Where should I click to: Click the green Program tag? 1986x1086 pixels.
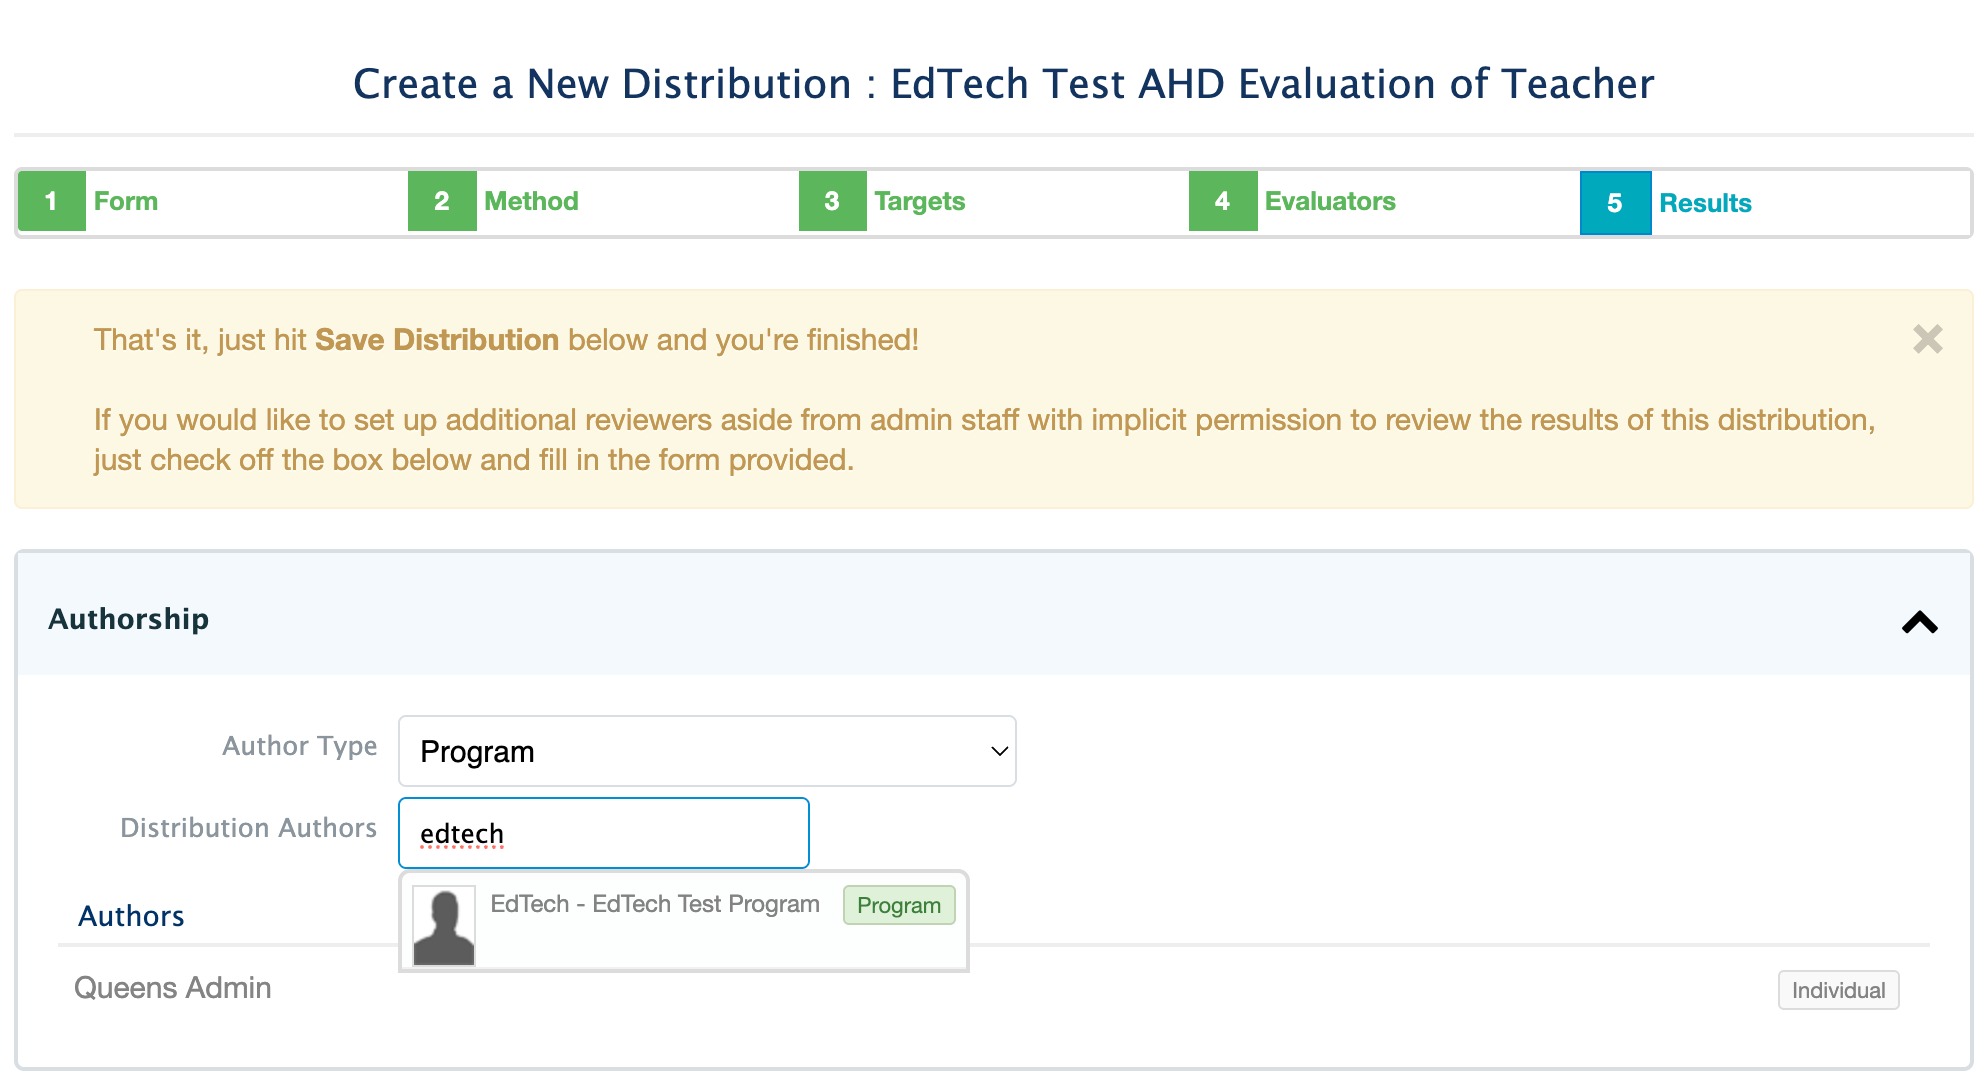tap(898, 906)
